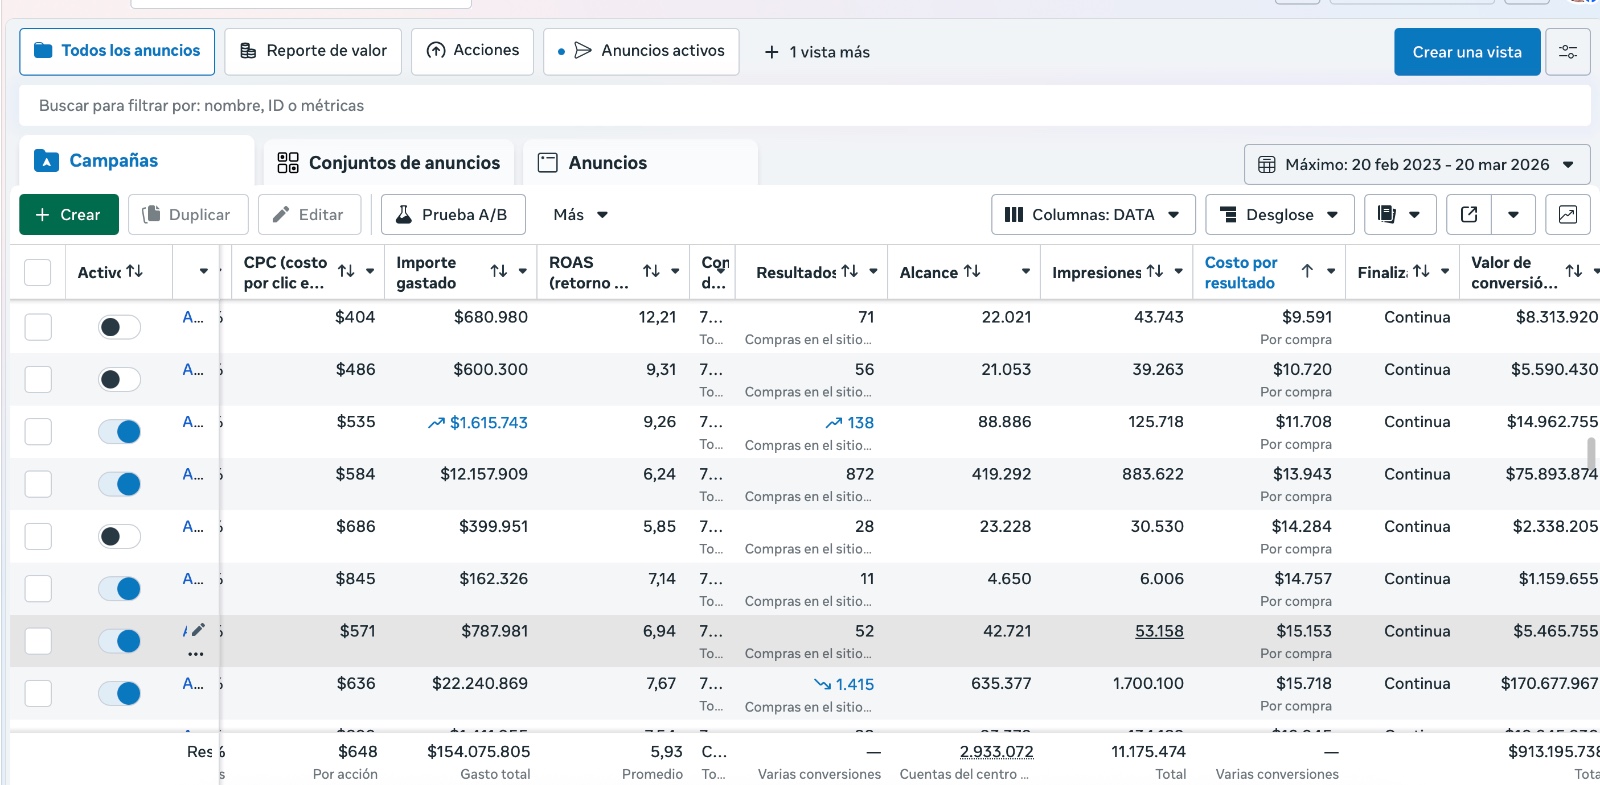Image resolution: width=1600 pixels, height=785 pixels.
Task: Click the green Crear button
Action: [68, 215]
